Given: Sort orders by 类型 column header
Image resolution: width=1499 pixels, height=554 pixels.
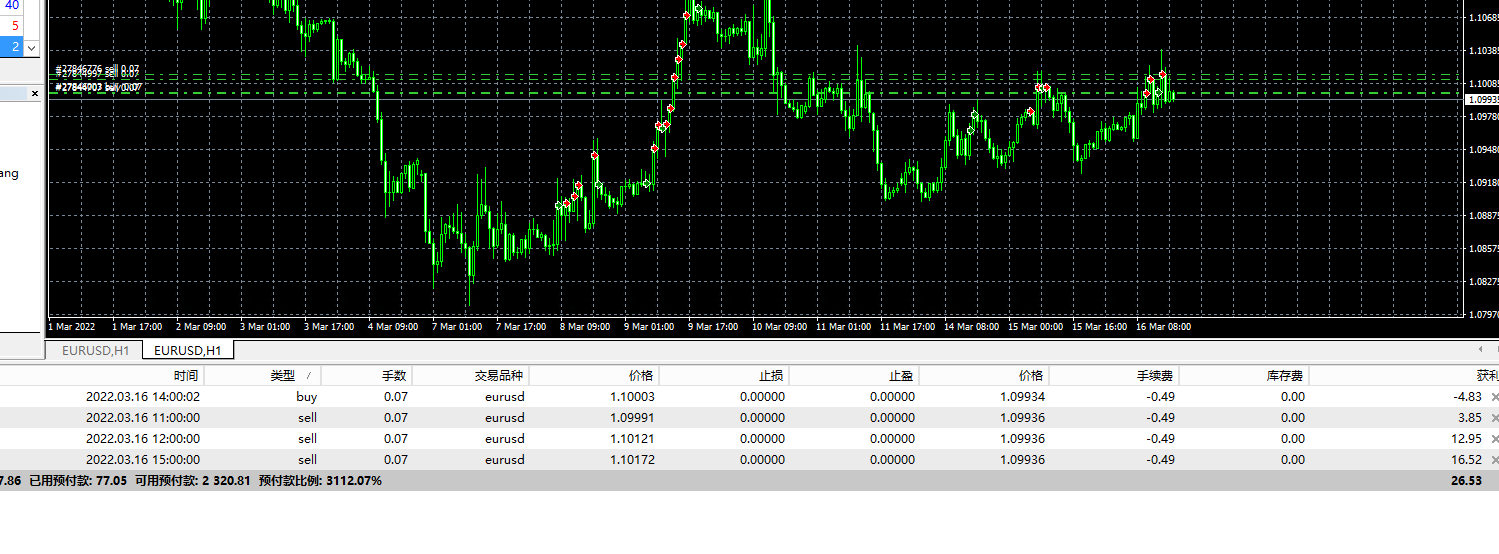Looking at the screenshot, I should (283, 376).
